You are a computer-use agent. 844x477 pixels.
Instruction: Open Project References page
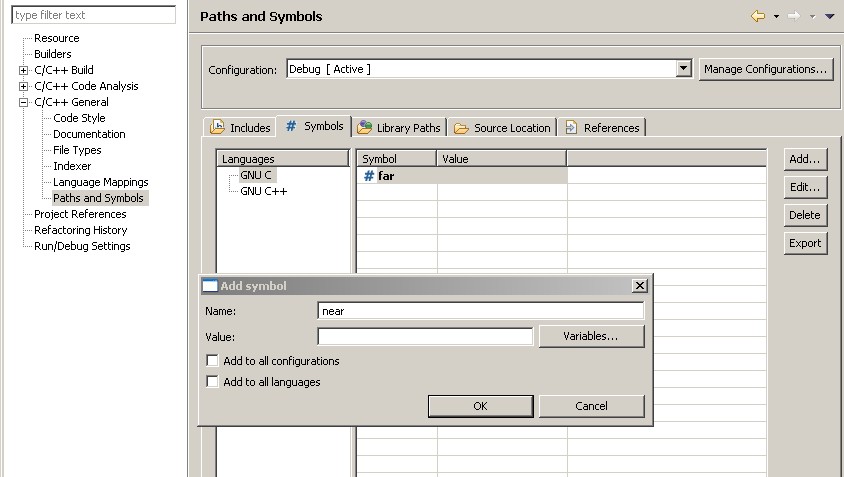[80, 214]
